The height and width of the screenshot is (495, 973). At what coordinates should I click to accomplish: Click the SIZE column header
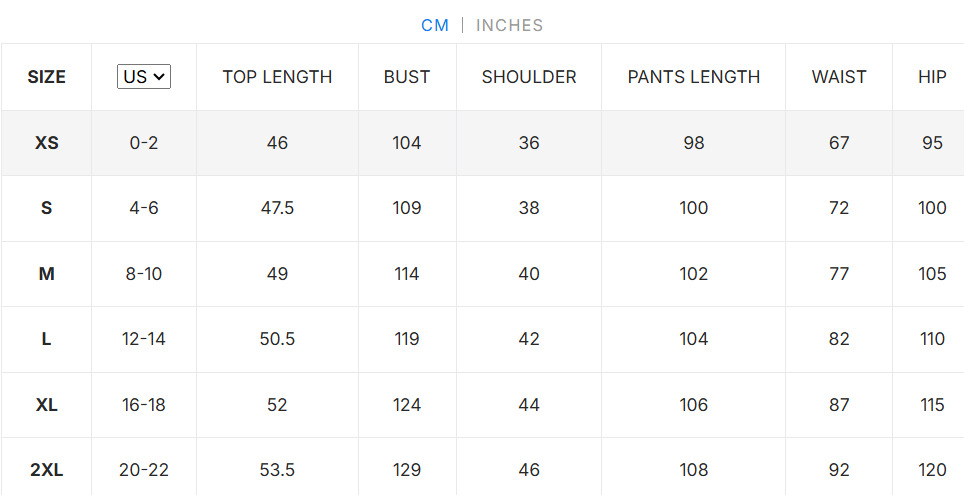[x=47, y=77]
